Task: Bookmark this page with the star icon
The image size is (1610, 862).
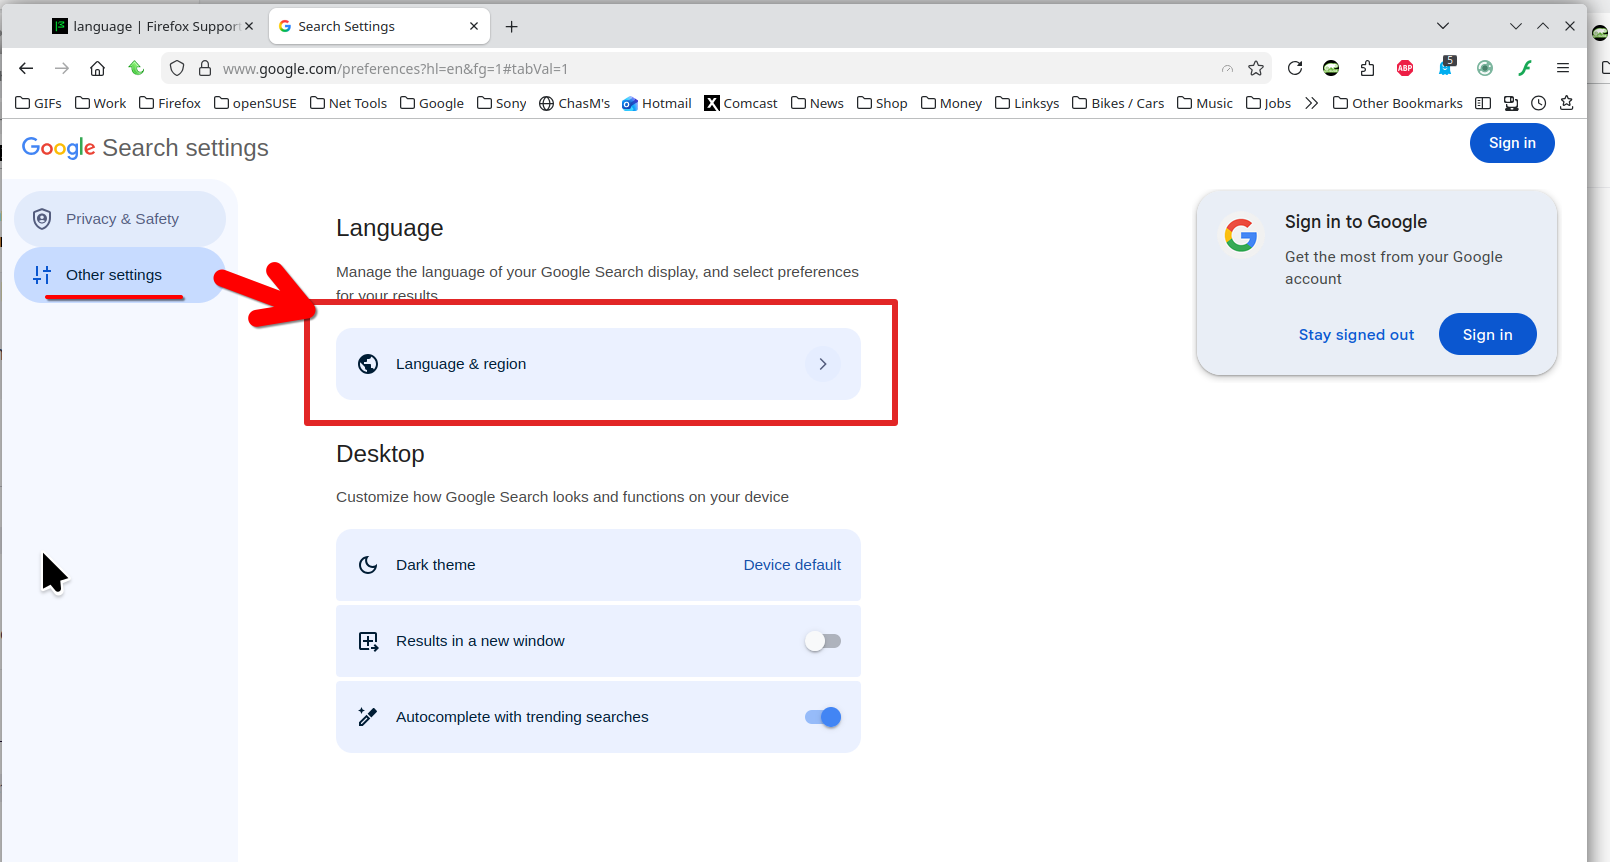Action: pos(1256,68)
